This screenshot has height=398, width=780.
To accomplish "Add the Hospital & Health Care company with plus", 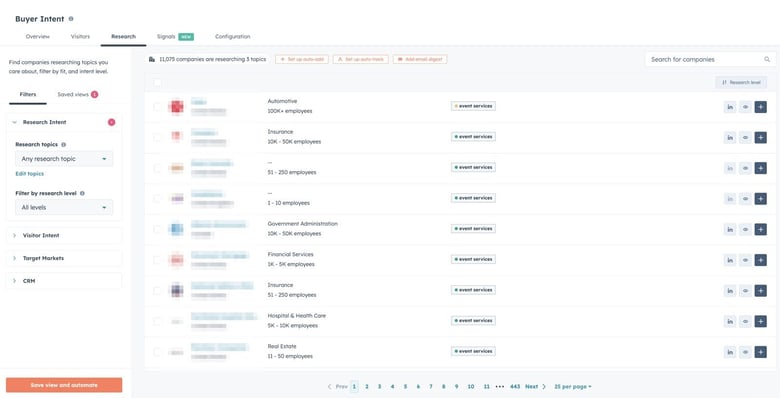I will point(760,321).
